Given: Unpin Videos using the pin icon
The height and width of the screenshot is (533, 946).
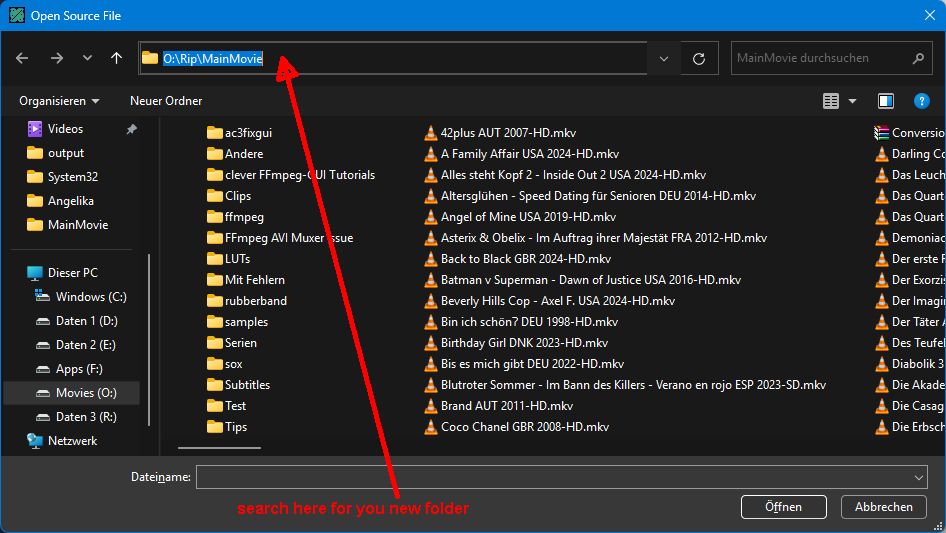Looking at the screenshot, I should click(x=132, y=129).
